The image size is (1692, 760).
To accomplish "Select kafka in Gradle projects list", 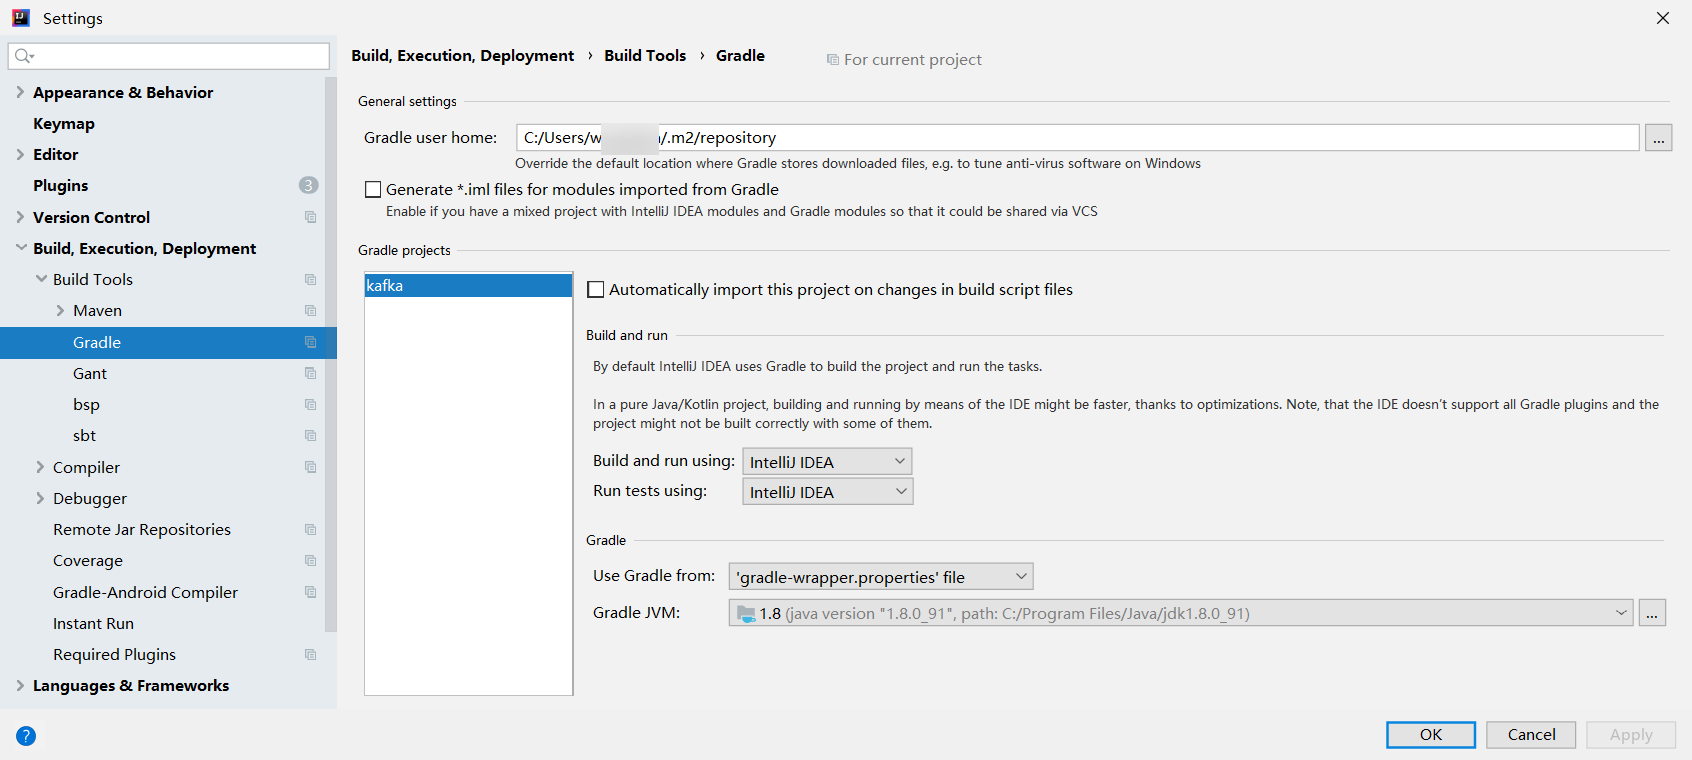I will tap(468, 286).
